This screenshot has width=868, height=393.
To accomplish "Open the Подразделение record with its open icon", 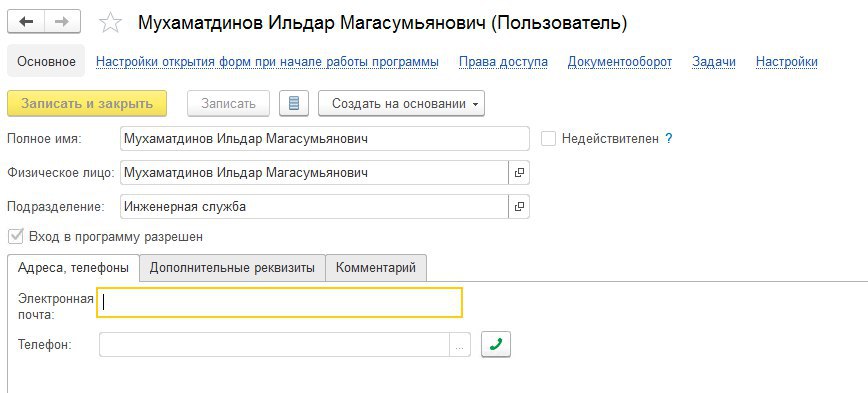I will click(519, 206).
